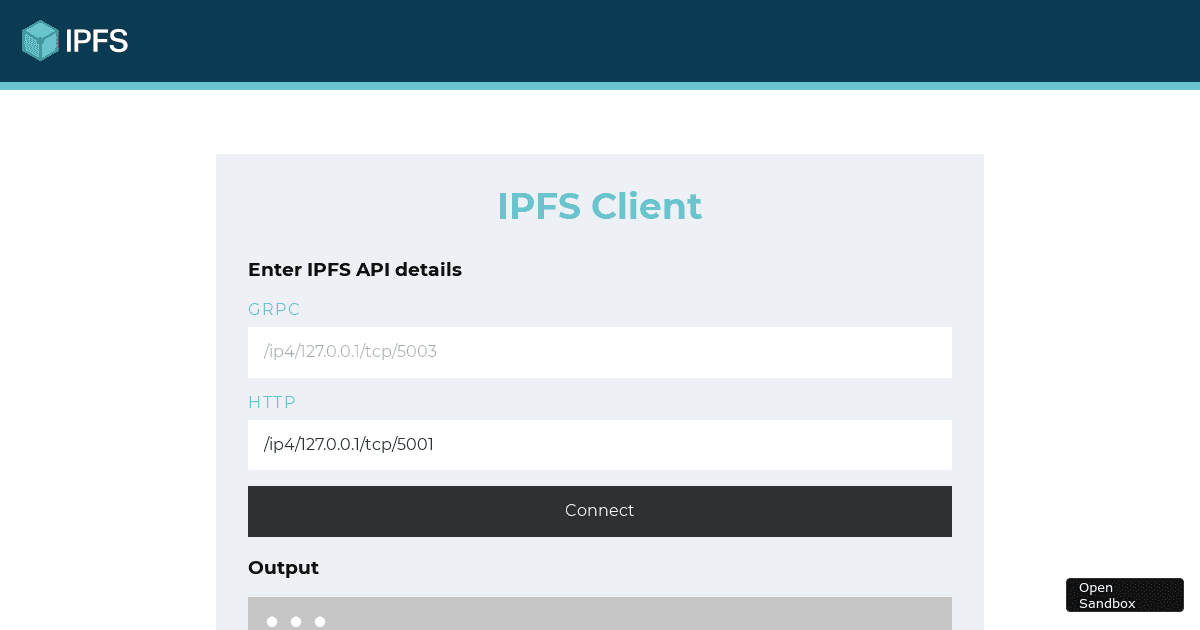Click the Enter IPFS API details heading

355,270
